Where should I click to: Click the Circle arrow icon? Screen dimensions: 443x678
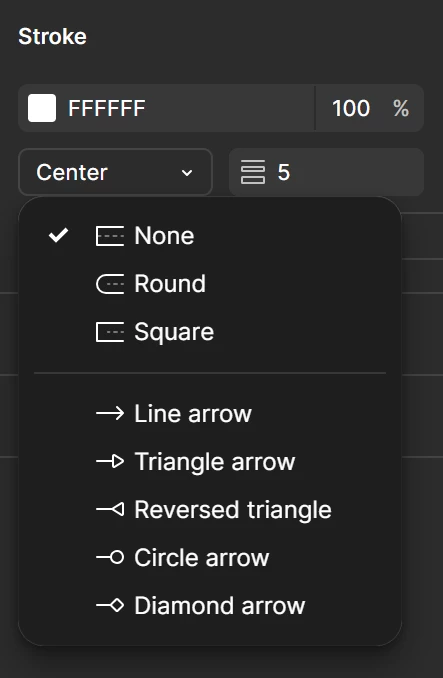point(110,557)
